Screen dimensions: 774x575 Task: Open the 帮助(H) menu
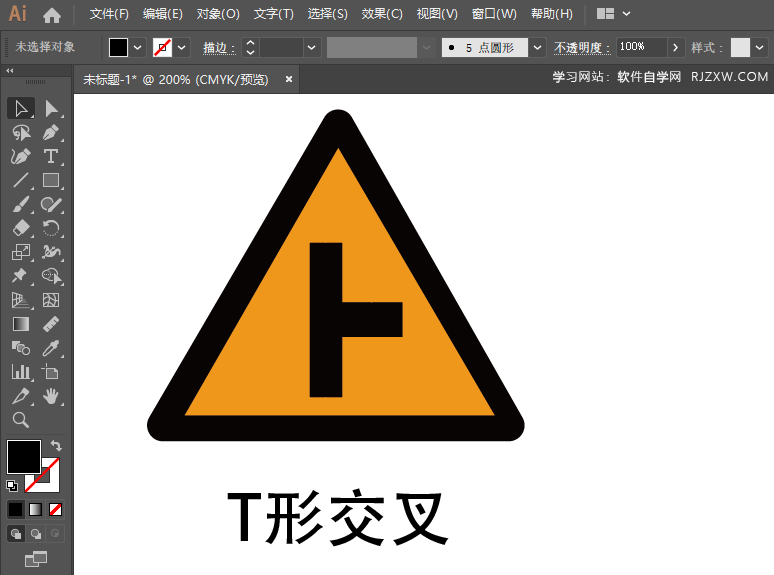tap(551, 14)
